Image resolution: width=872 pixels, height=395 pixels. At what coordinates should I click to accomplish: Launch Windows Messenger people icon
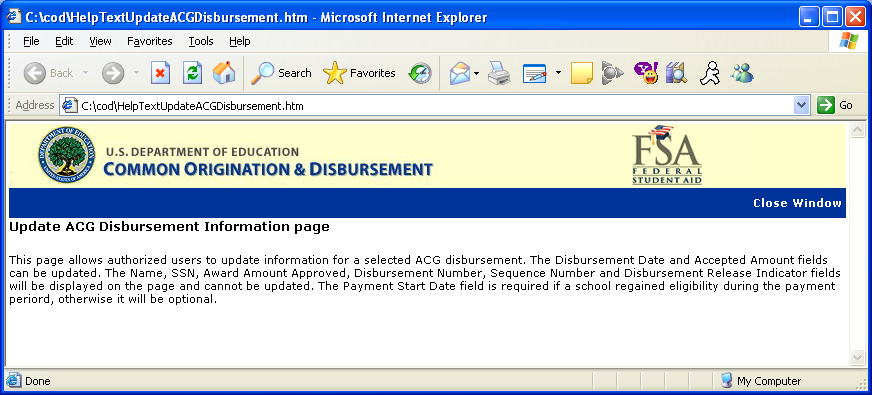[742, 73]
